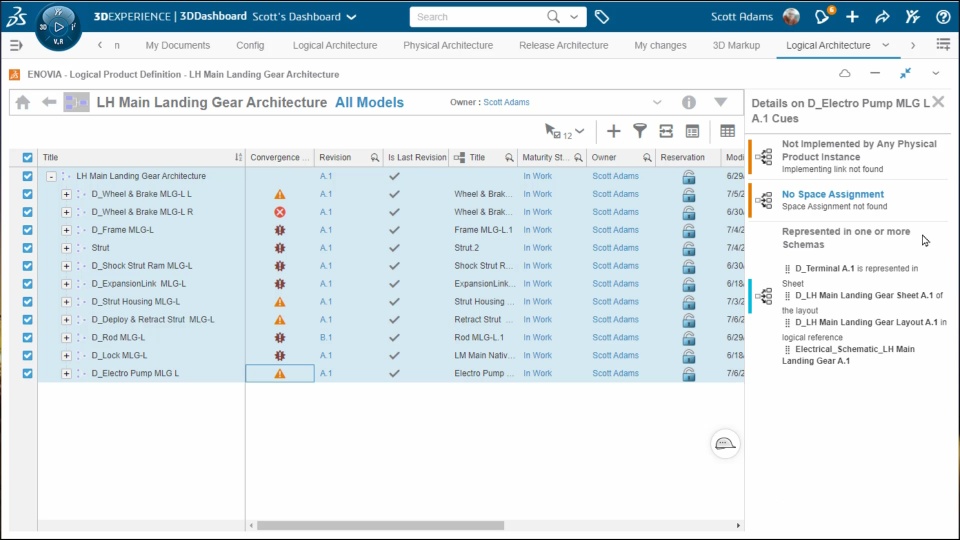Click the Information icon
960x540 pixels.
[x=689, y=102]
